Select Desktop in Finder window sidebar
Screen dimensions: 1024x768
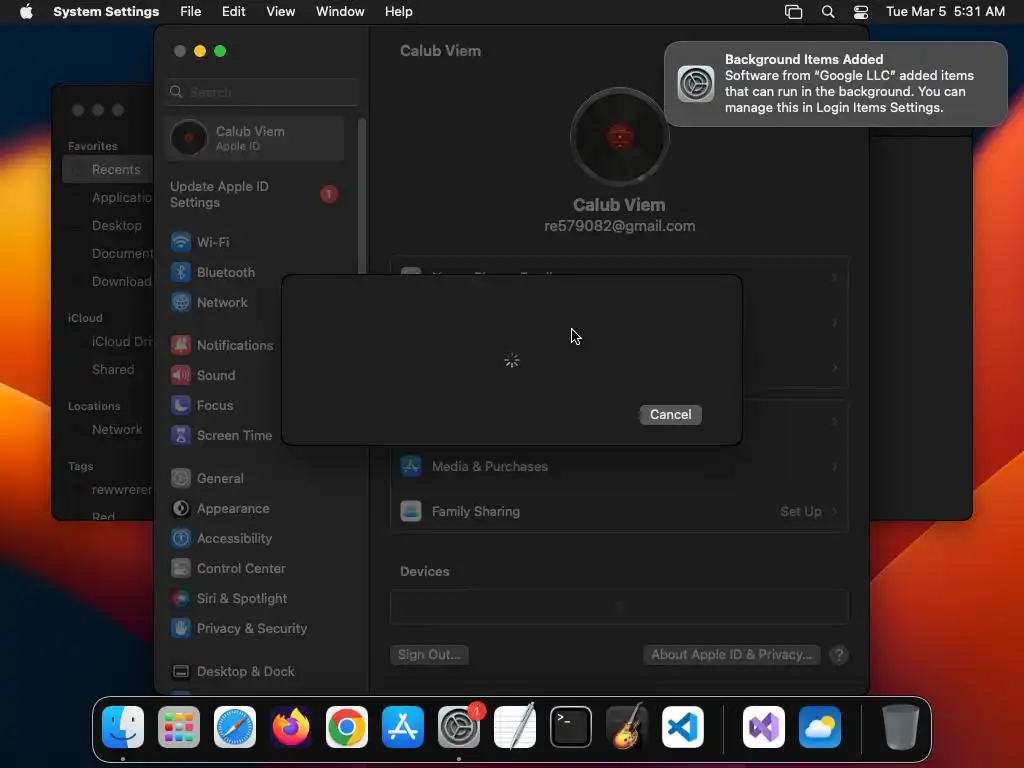coord(108,225)
